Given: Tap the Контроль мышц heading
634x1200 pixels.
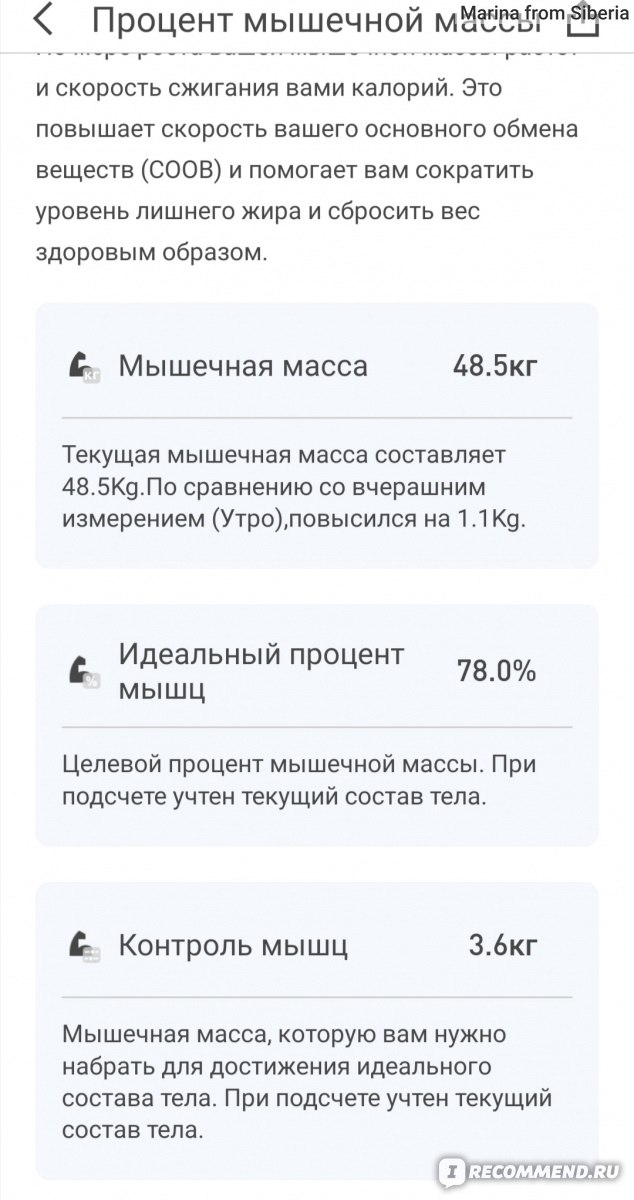Looking at the screenshot, I should pyautogui.click(x=233, y=945).
